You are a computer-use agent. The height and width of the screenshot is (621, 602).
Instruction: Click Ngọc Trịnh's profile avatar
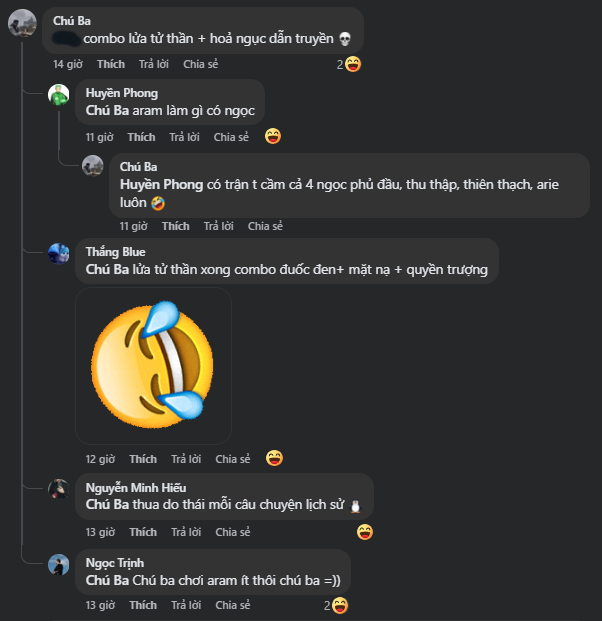[x=59, y=564]
